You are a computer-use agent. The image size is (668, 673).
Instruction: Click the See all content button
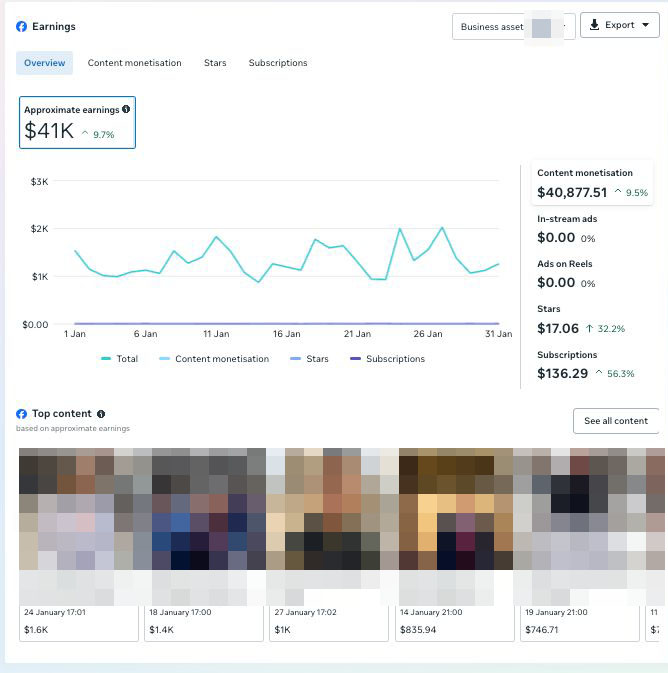point(616,421)
